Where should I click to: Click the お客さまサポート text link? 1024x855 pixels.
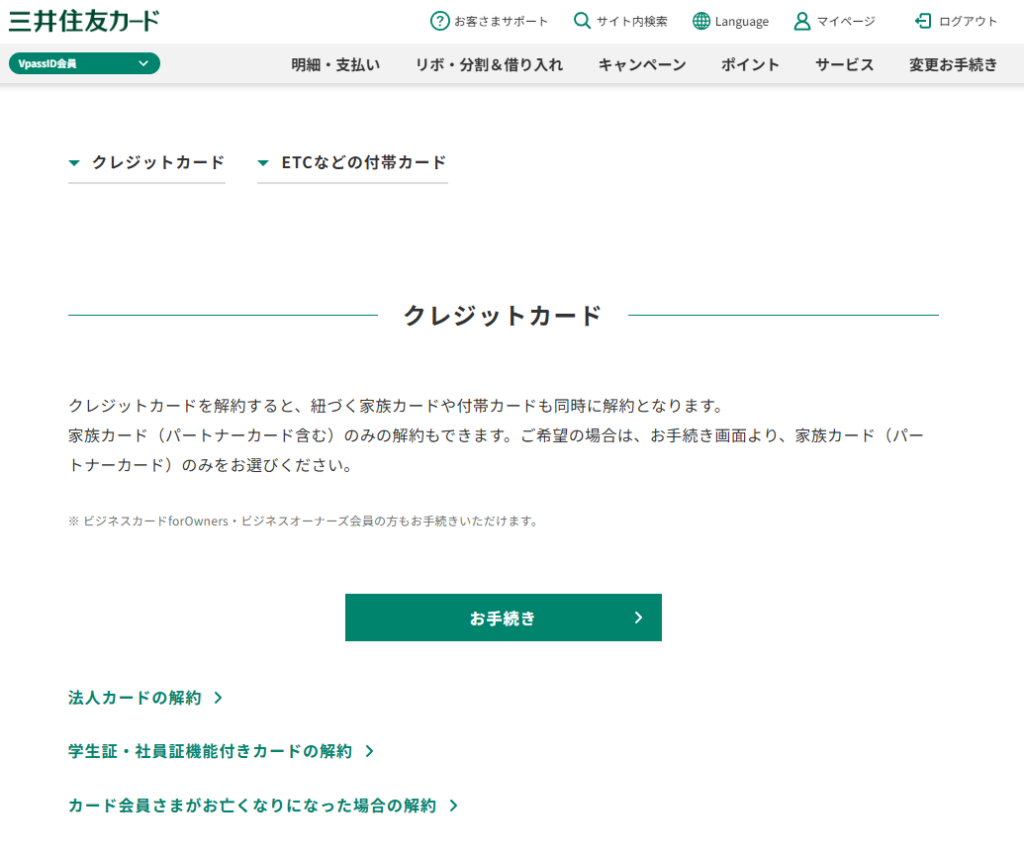tap(501, 21)
